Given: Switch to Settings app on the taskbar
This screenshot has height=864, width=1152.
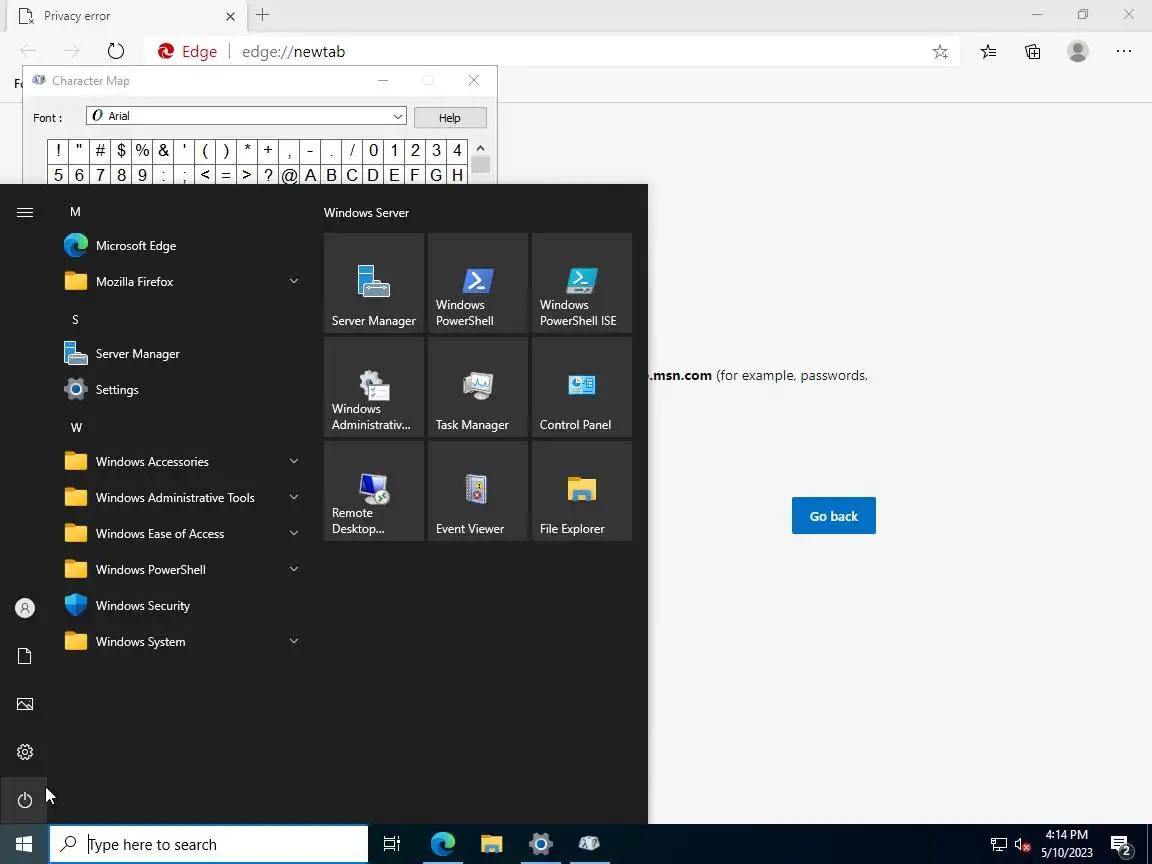Looking at the screenshot, I should [540, 844].
